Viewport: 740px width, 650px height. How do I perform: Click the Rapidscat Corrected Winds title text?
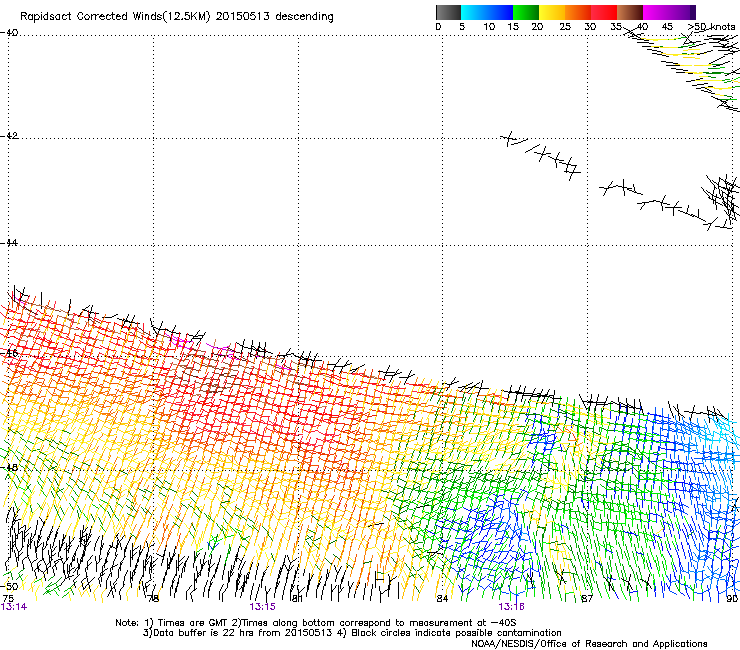tap(177, 17)
